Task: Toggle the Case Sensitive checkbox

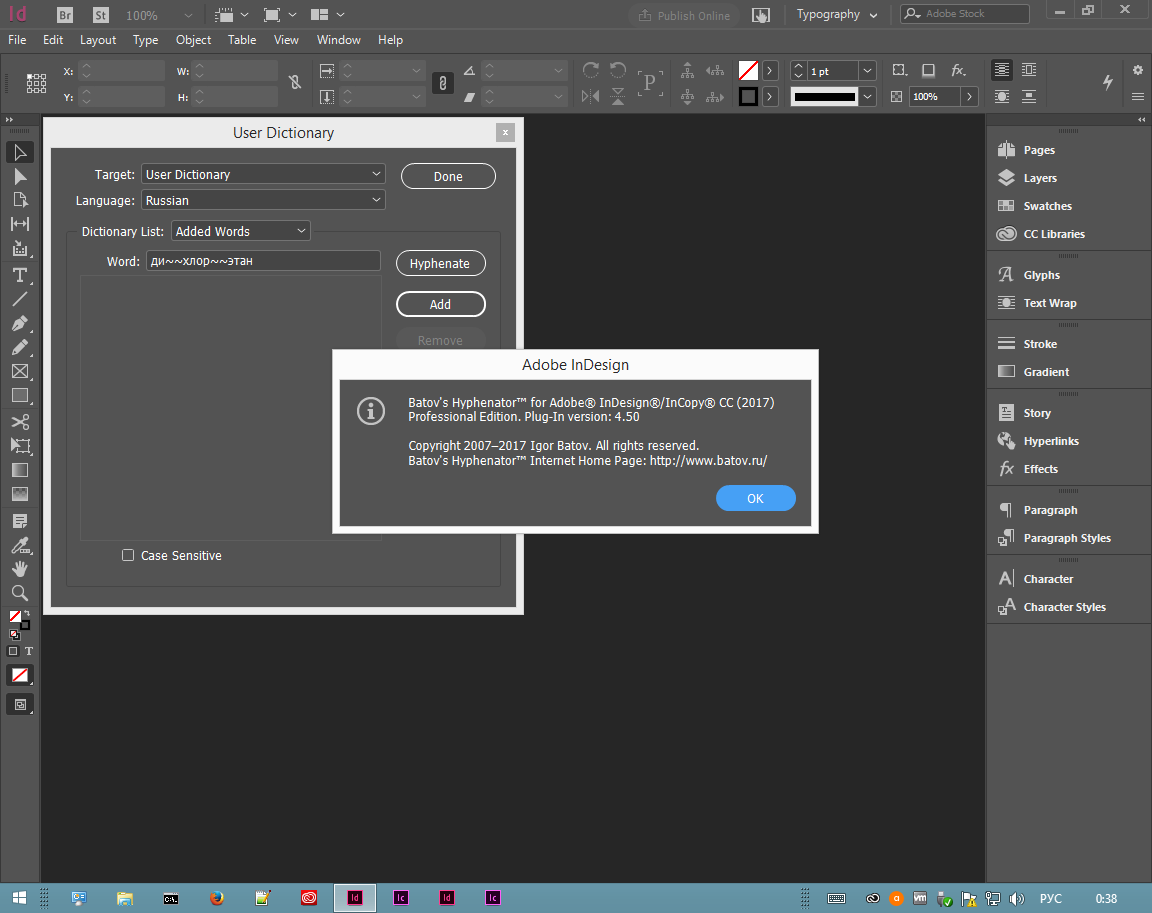Action: click(128, 555)
